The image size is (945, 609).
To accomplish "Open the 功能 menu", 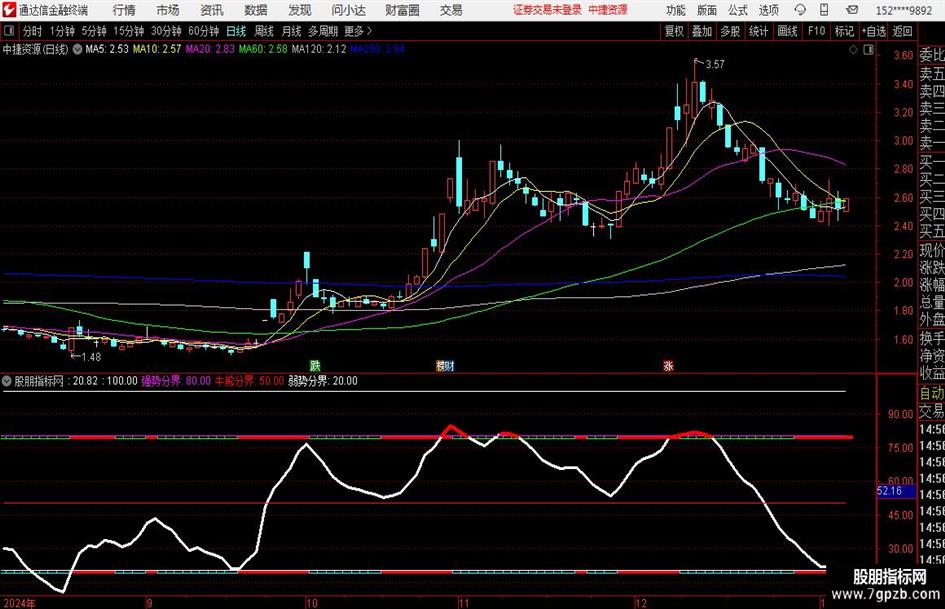I will (x=676, y=10).
